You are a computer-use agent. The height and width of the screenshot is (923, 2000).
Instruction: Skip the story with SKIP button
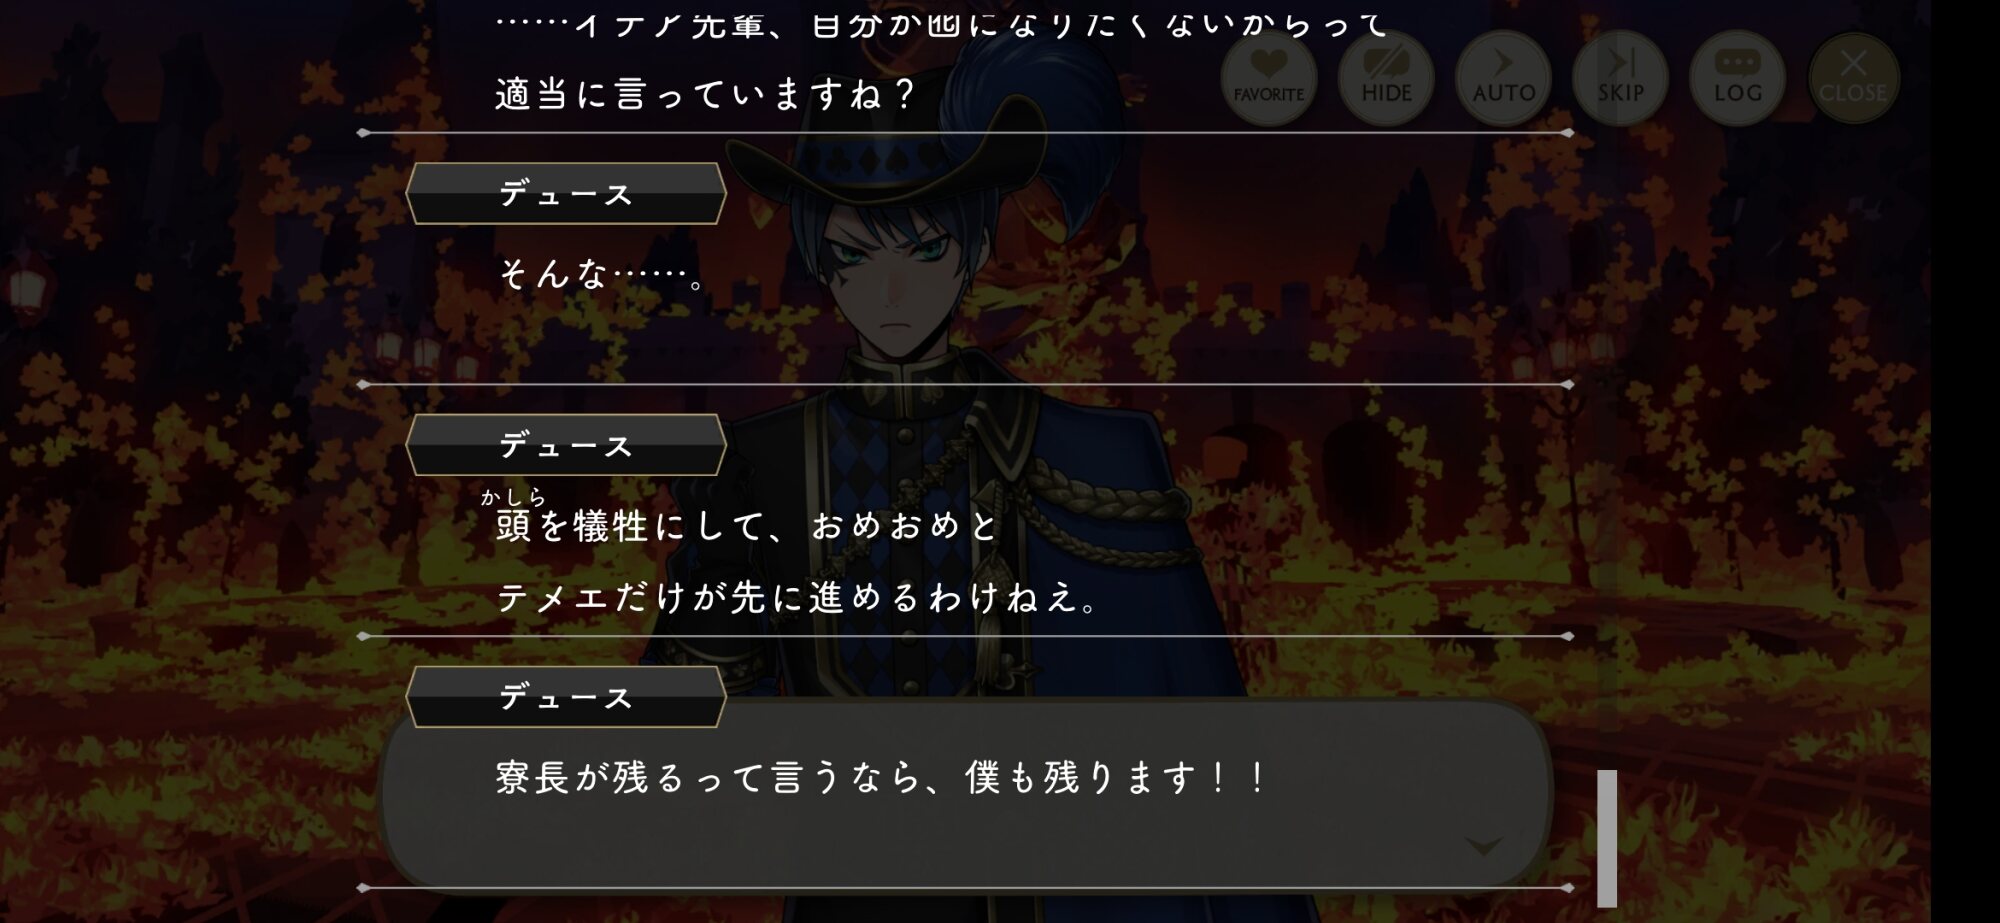click(1620, 78)
